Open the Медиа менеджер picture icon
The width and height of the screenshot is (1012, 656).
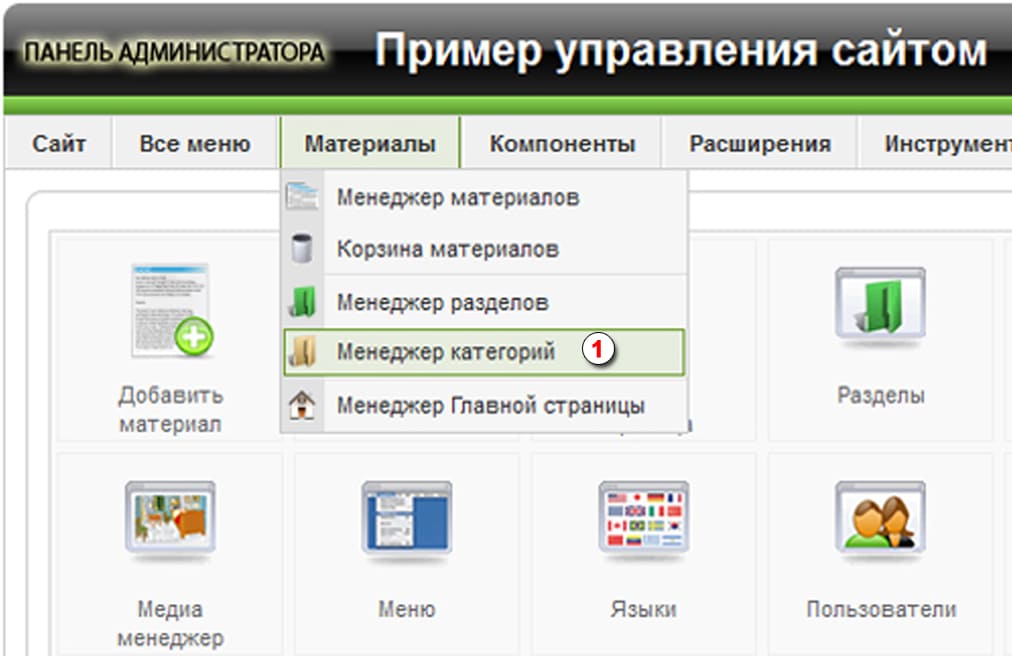click(169, 519)
